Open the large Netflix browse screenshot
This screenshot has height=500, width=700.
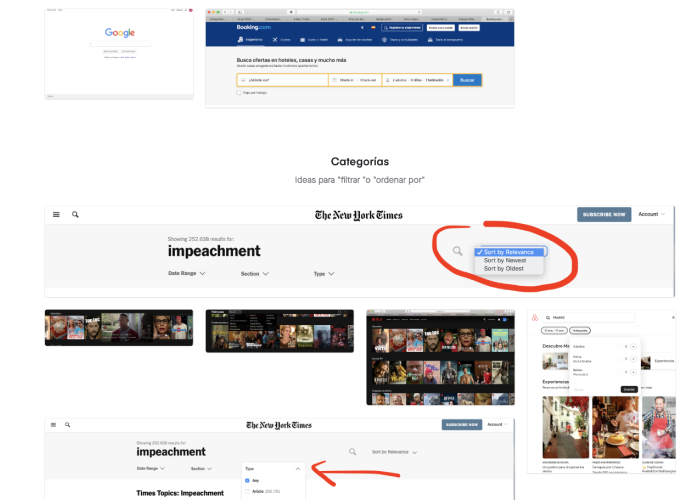[441, 357]
